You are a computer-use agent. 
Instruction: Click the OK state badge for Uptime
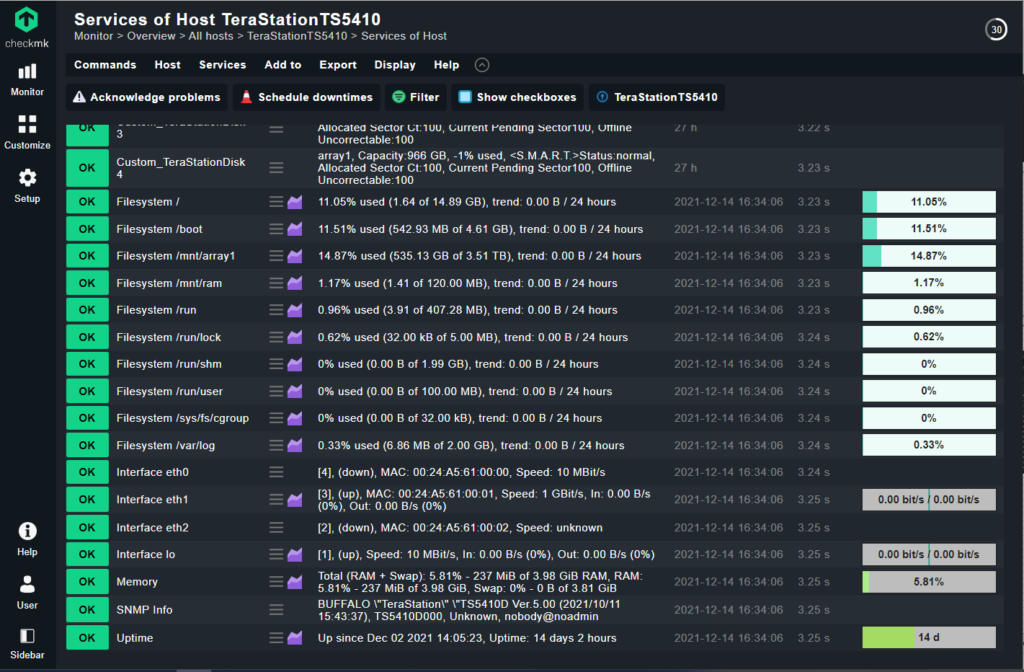pyautogui.click(x=87, y=638)
